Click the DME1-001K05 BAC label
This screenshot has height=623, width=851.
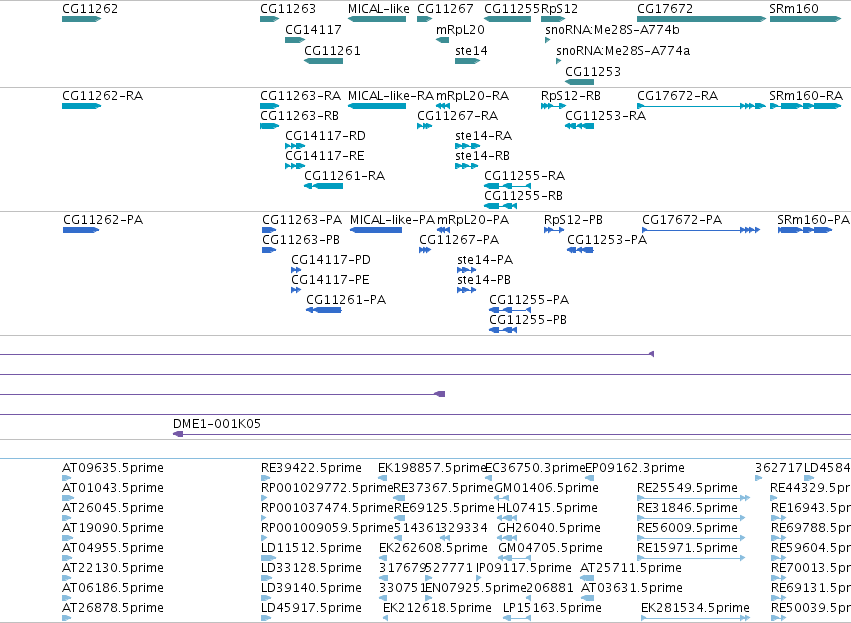(x=217, y=424)
